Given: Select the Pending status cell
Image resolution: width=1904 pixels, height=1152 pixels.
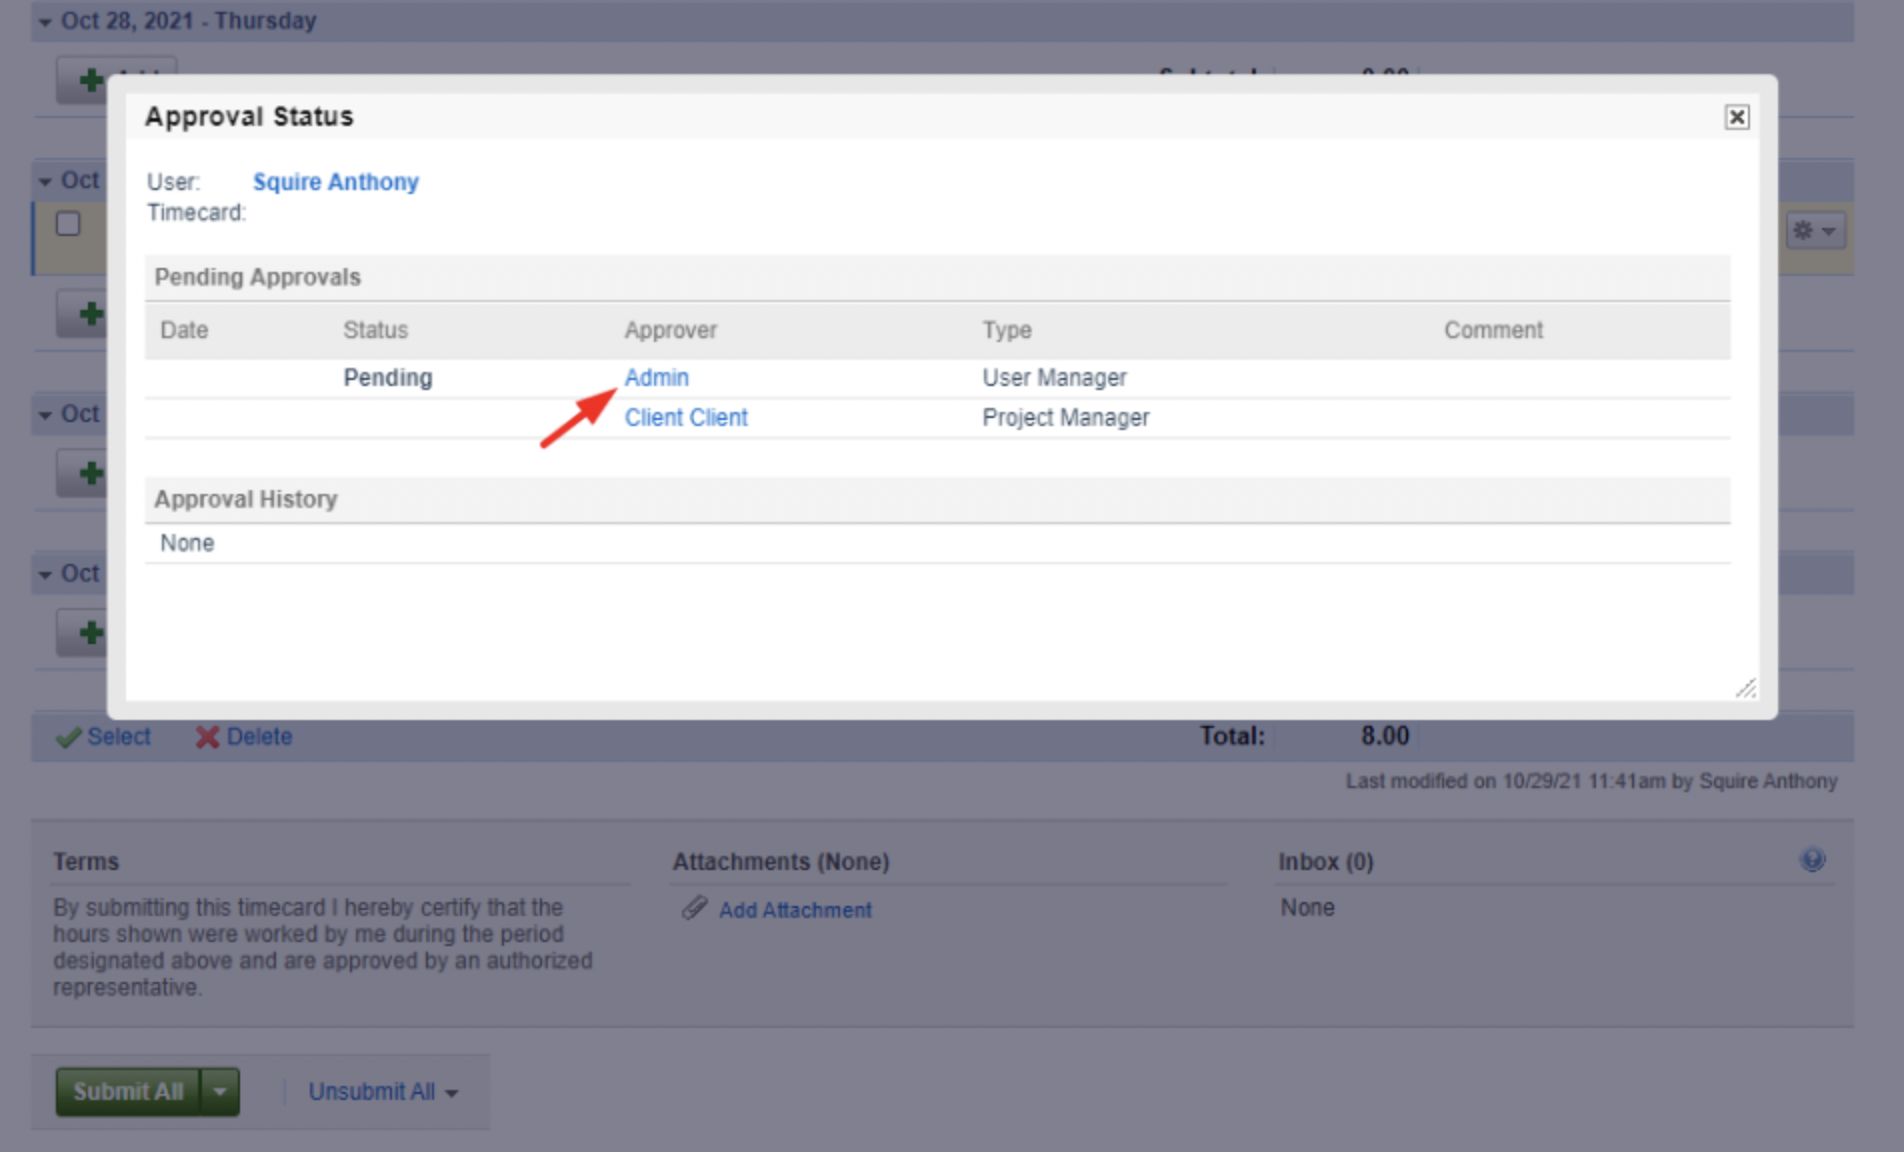Looking at the screenshot, I should pyautogui.click(x=387, y=378).
